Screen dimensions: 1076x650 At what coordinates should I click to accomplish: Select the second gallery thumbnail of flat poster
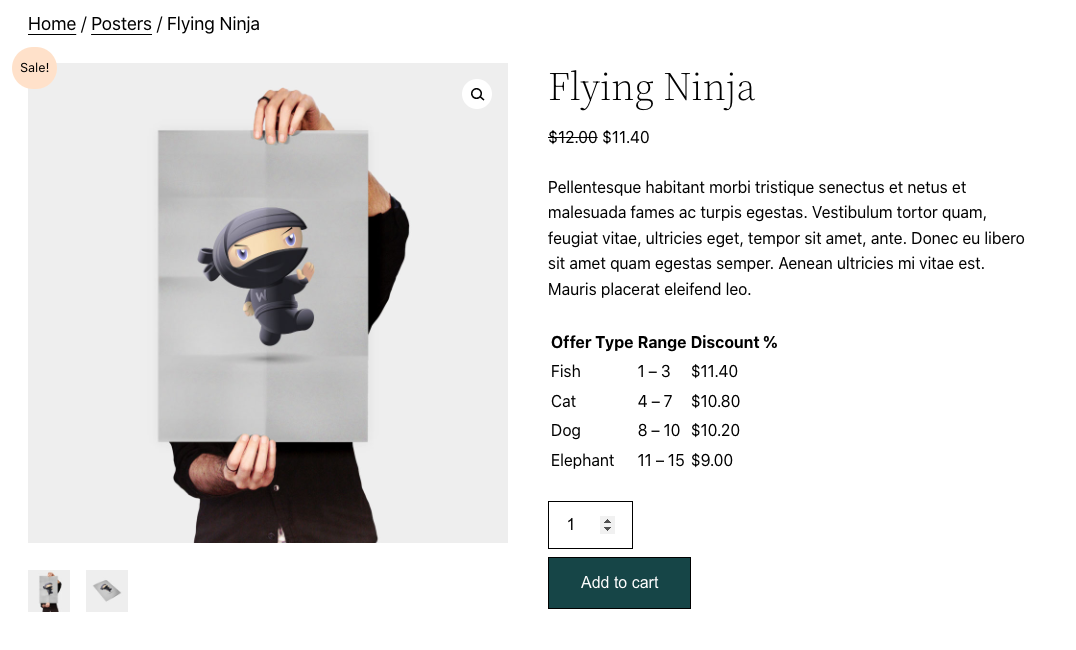point(107,590)
